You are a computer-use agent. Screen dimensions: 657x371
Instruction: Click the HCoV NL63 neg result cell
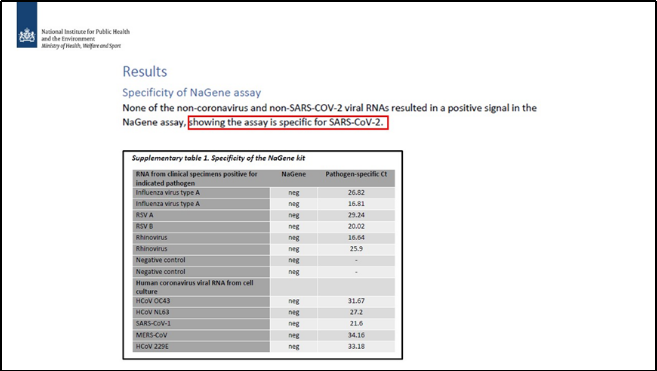tap(294, 313)
